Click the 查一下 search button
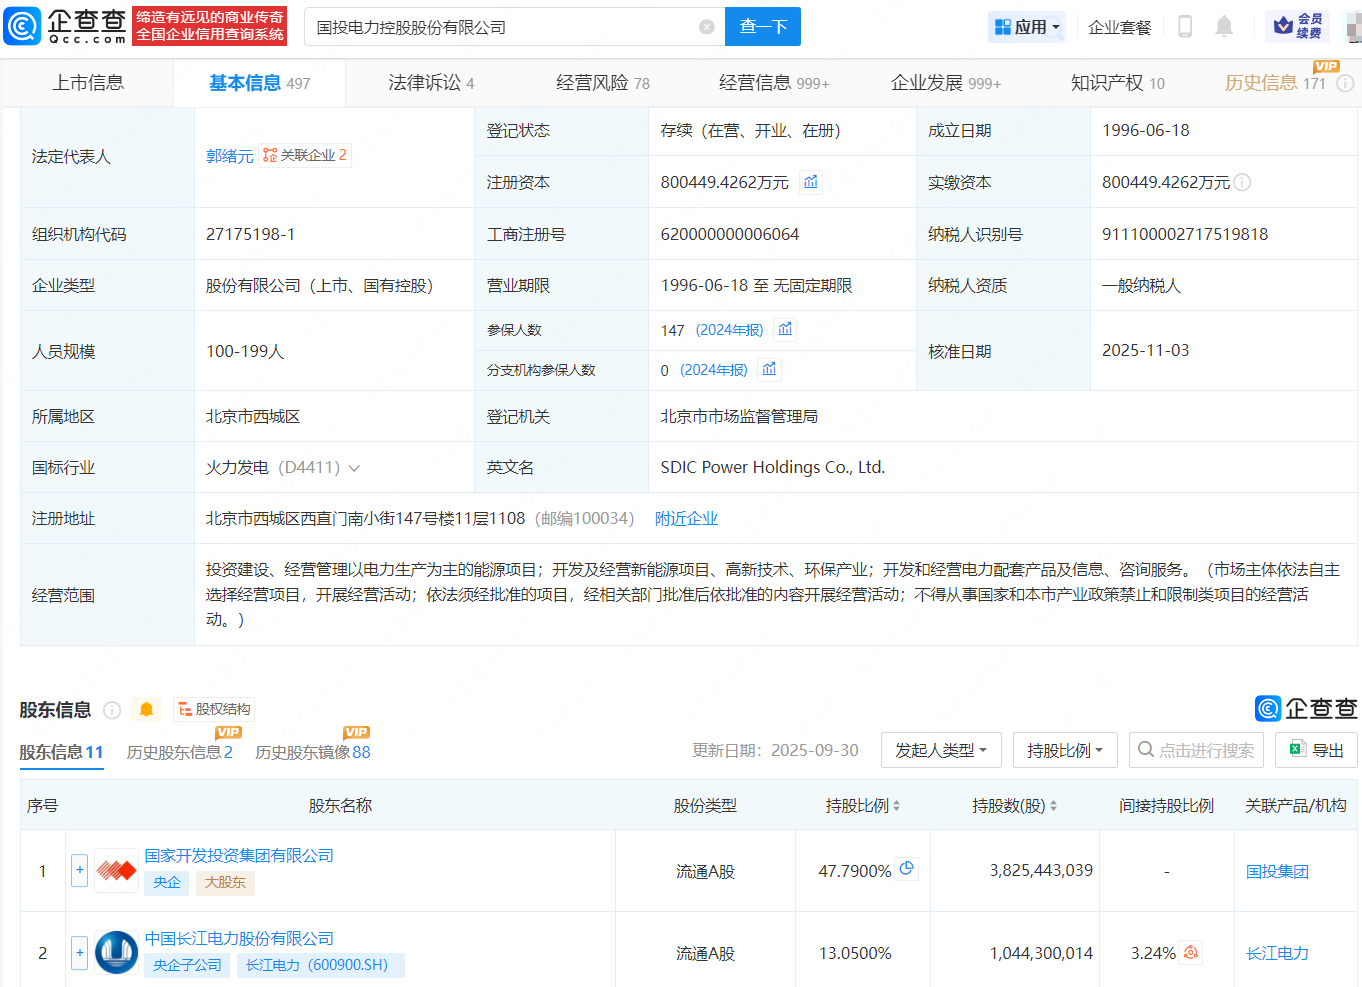 tap(762, 26)
